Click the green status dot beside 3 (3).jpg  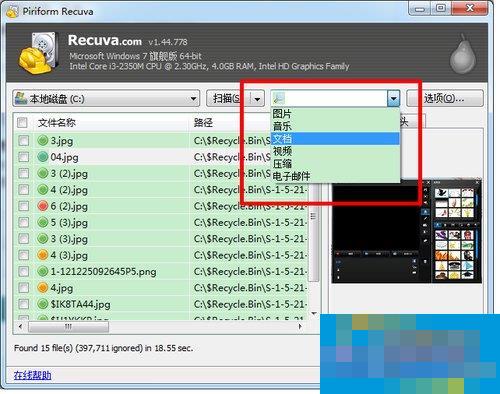point(43,239)
